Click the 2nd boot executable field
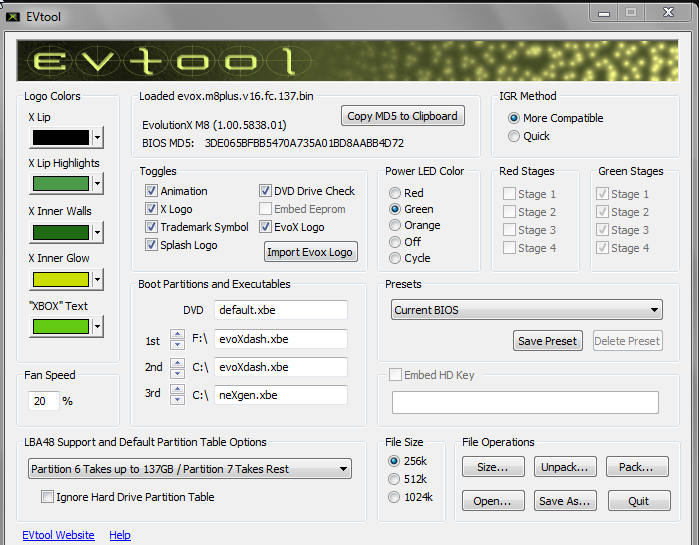 tap(281, 367)
